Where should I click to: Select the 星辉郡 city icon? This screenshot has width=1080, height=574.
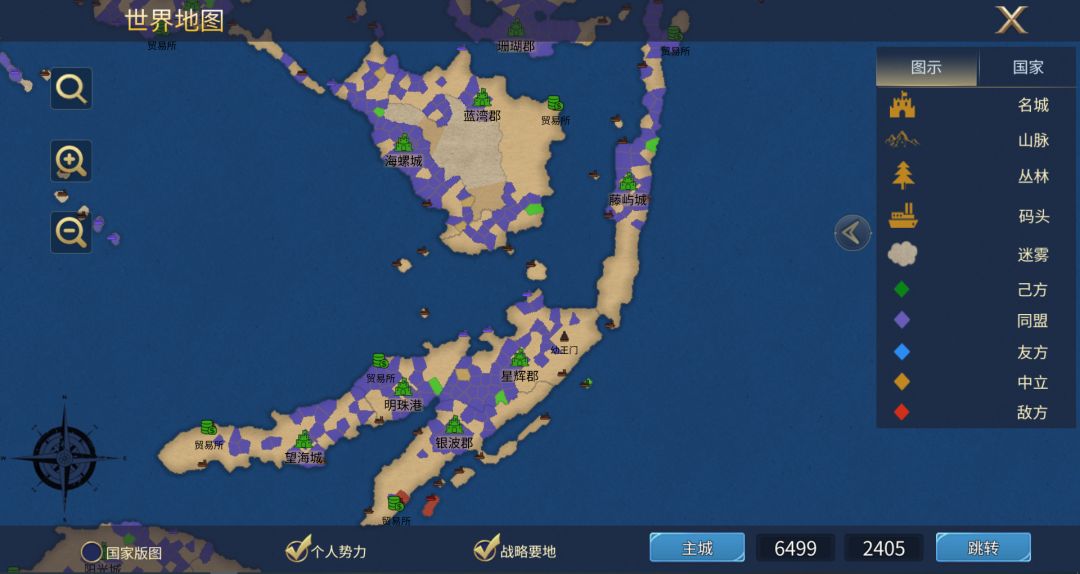tap(520, 358)
